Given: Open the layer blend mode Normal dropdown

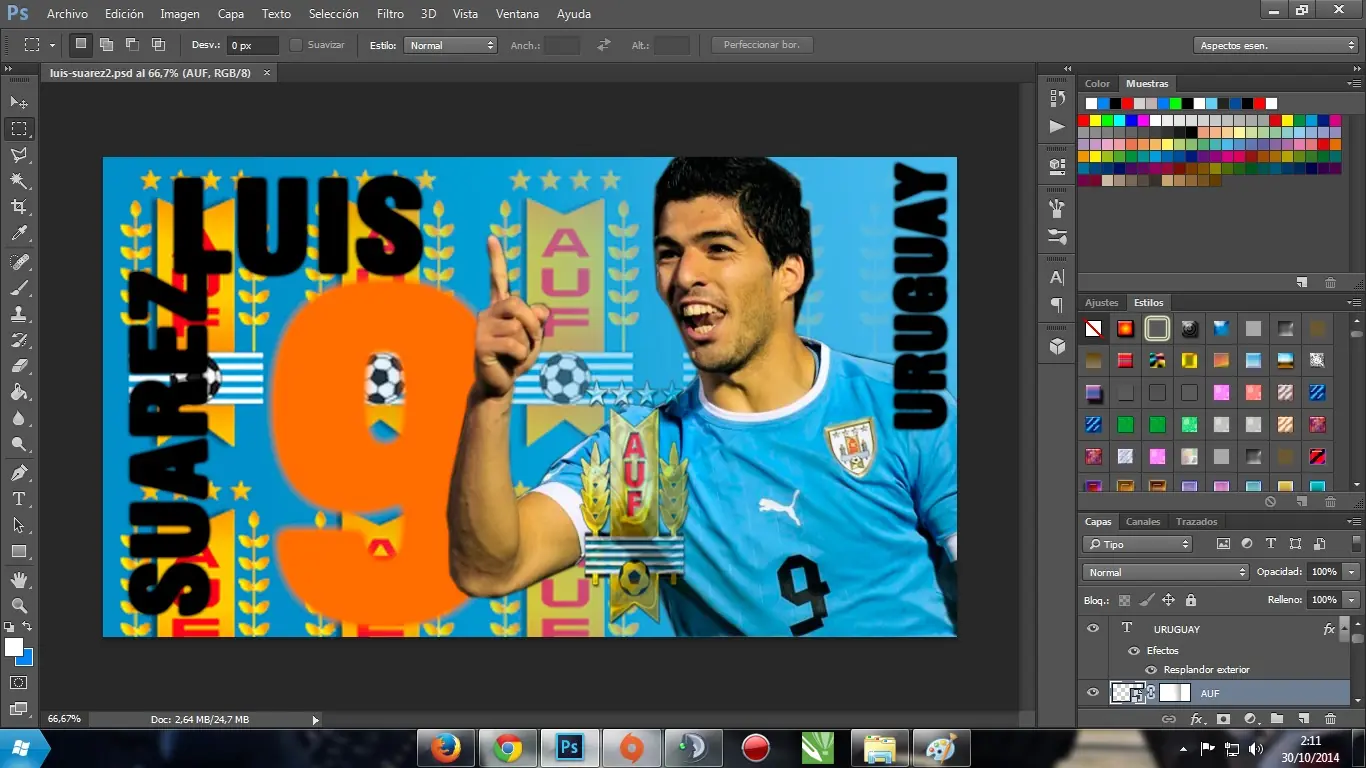Looking at the screenshot, I should pyautogui.click(x=1166, y=572).
